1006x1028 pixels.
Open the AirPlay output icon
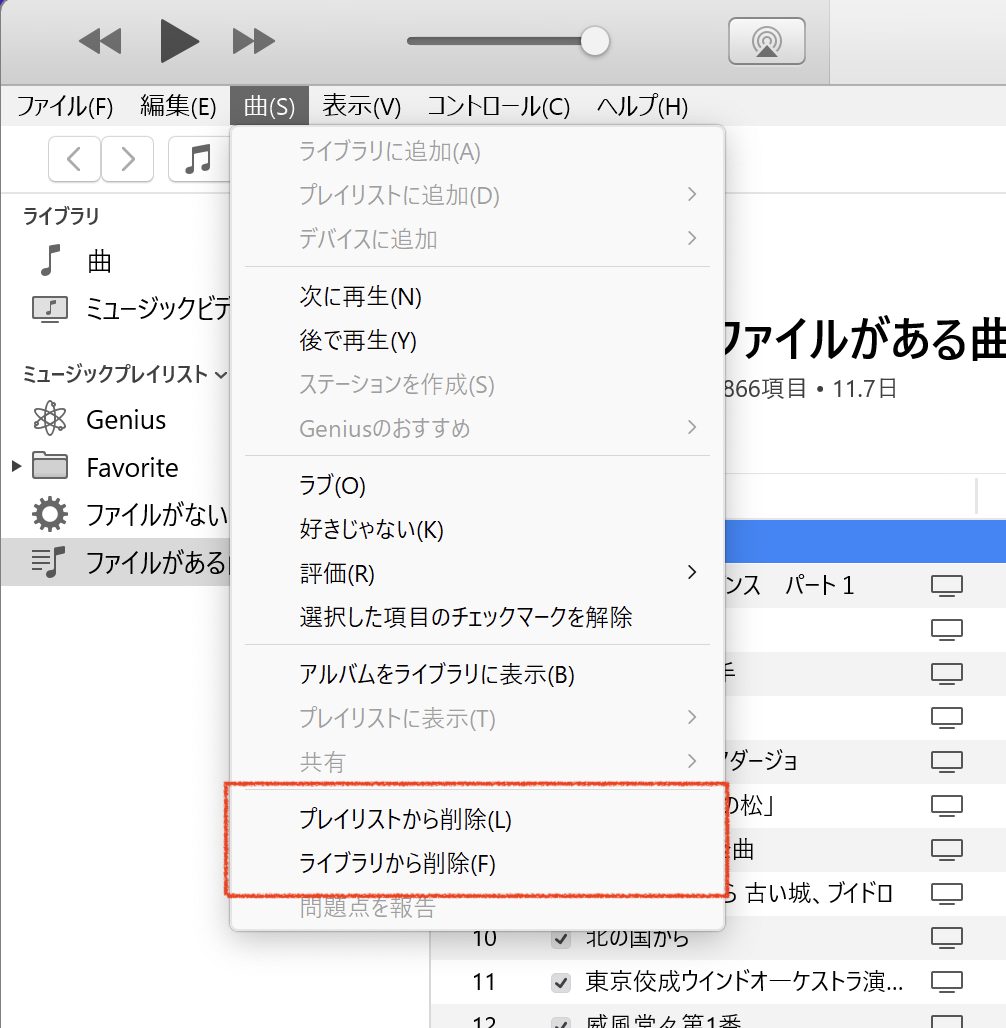pos(767,41)
